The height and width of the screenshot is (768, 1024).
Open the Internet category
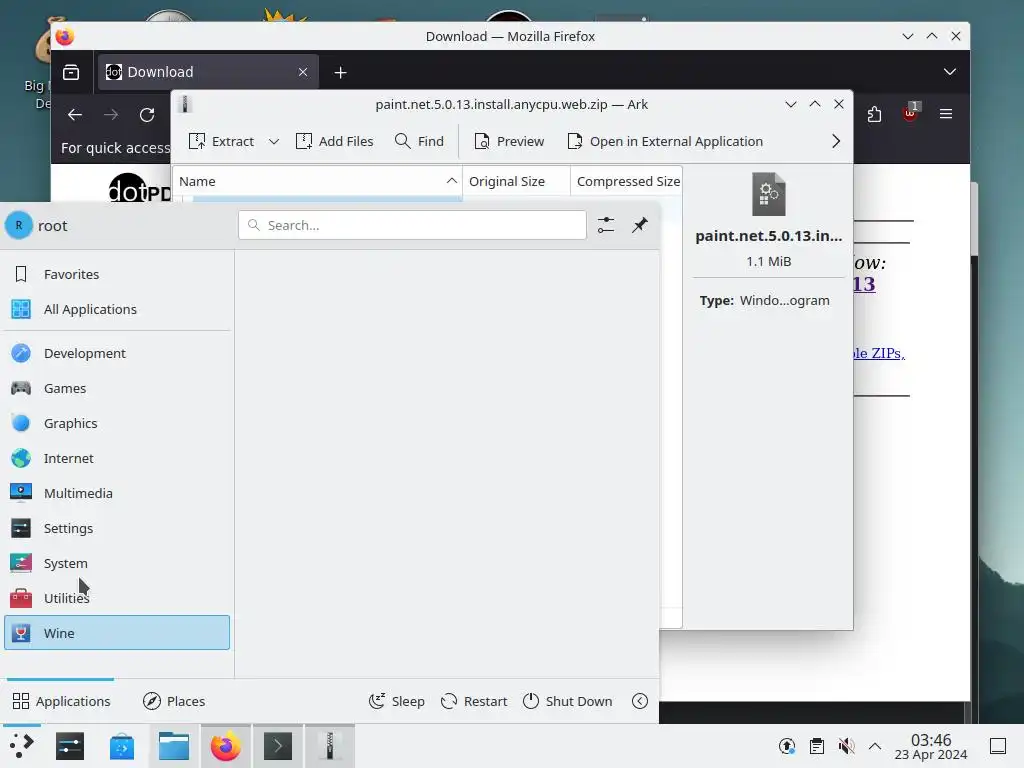(117, 458)
